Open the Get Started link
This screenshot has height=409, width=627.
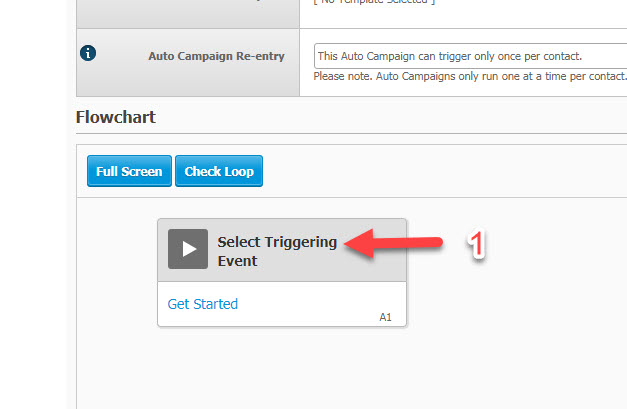(x=202, y=304)
